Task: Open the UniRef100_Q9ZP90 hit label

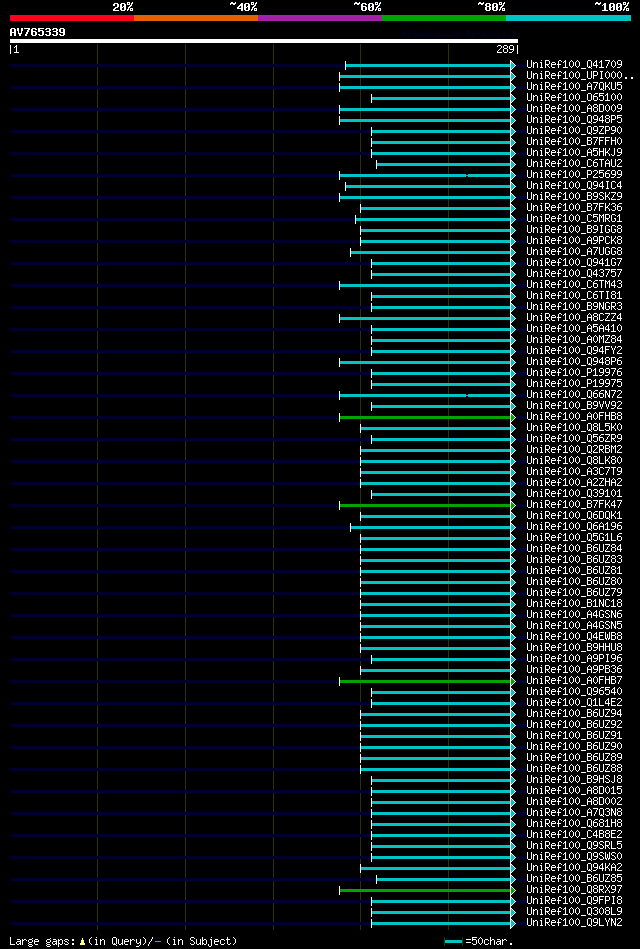Action: point(574,131)
